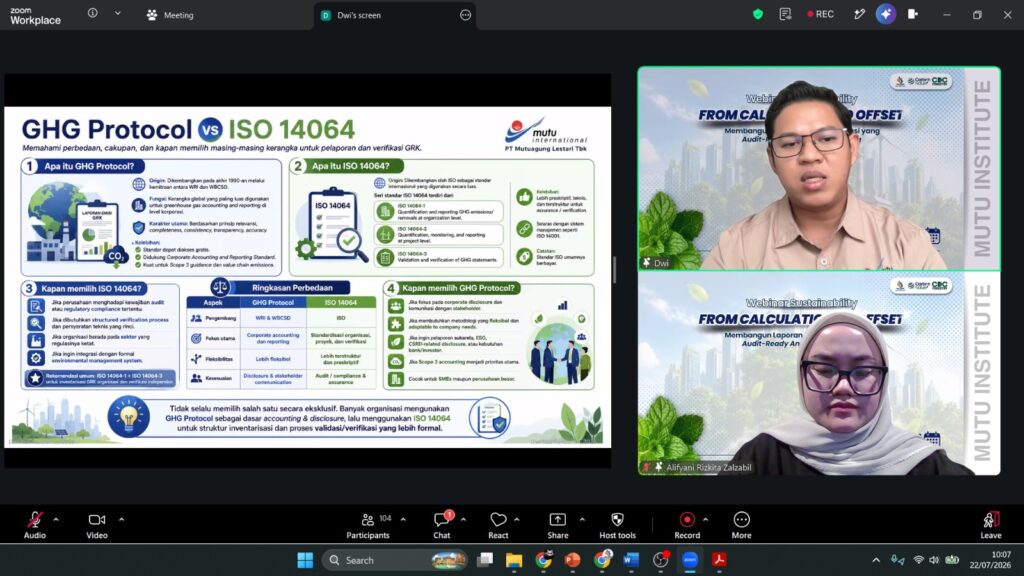
Task: Check the green encryption shield icon
Action: click(758, 14)
